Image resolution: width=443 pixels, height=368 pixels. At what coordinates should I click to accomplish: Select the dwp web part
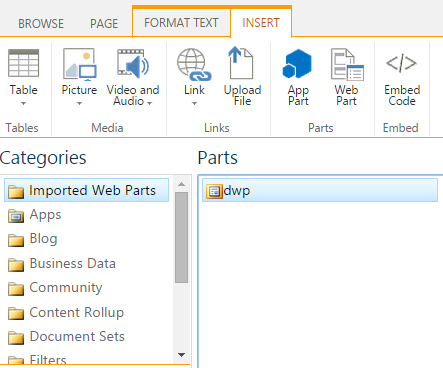tap(320, 190)
